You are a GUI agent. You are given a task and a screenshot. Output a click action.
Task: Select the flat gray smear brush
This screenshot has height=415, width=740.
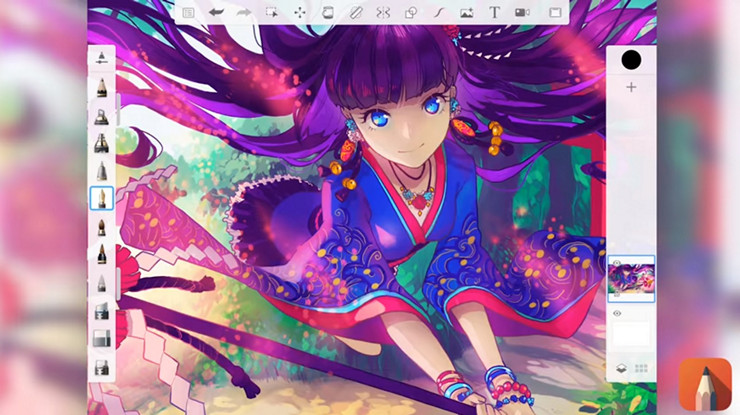(101, 311)
